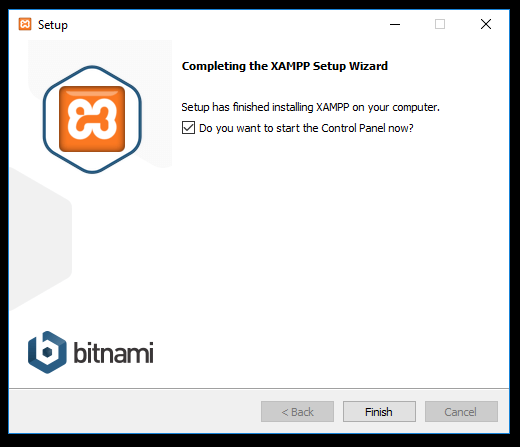This screenshot has height=447, width=520.
Task: Click the greyed-out Cancel button
Action: (x=461, y=412)
